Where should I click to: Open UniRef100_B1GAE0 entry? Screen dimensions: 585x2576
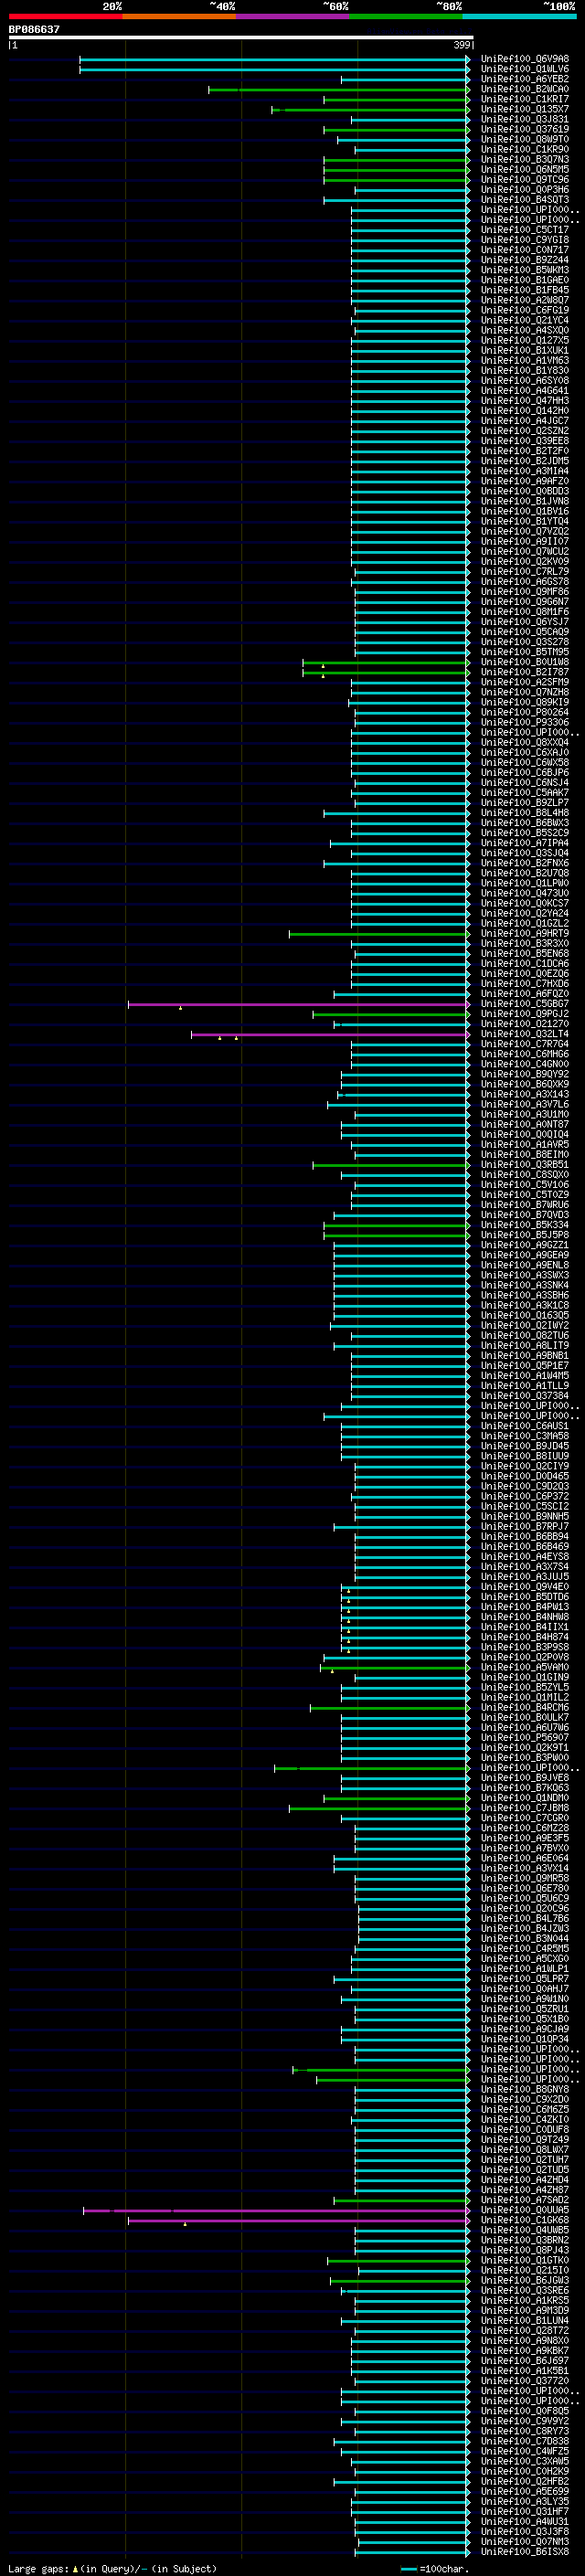tap(525, 280)
